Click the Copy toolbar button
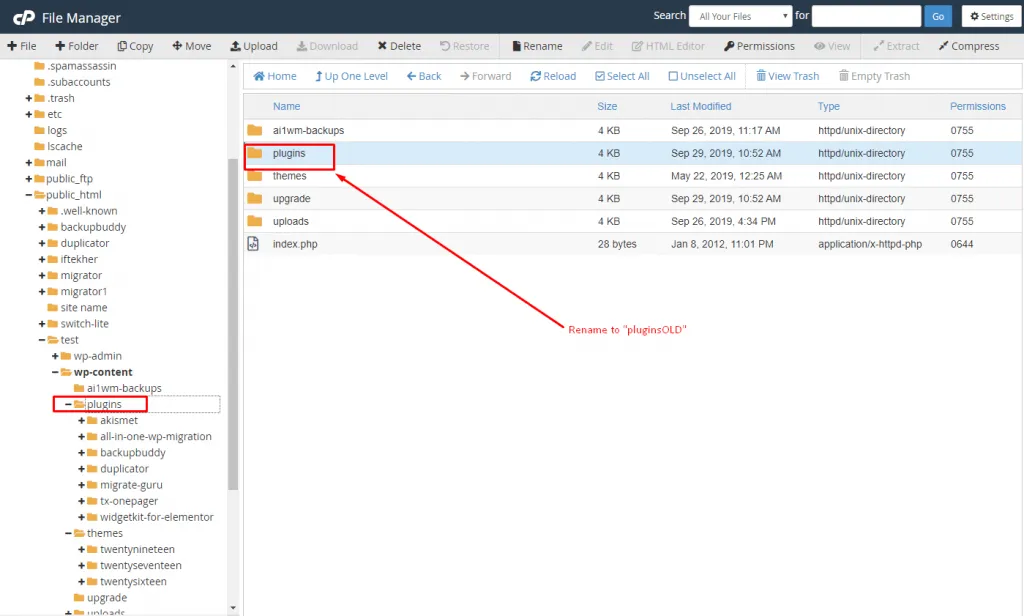 pyautogui.click(x=135, y=46)
